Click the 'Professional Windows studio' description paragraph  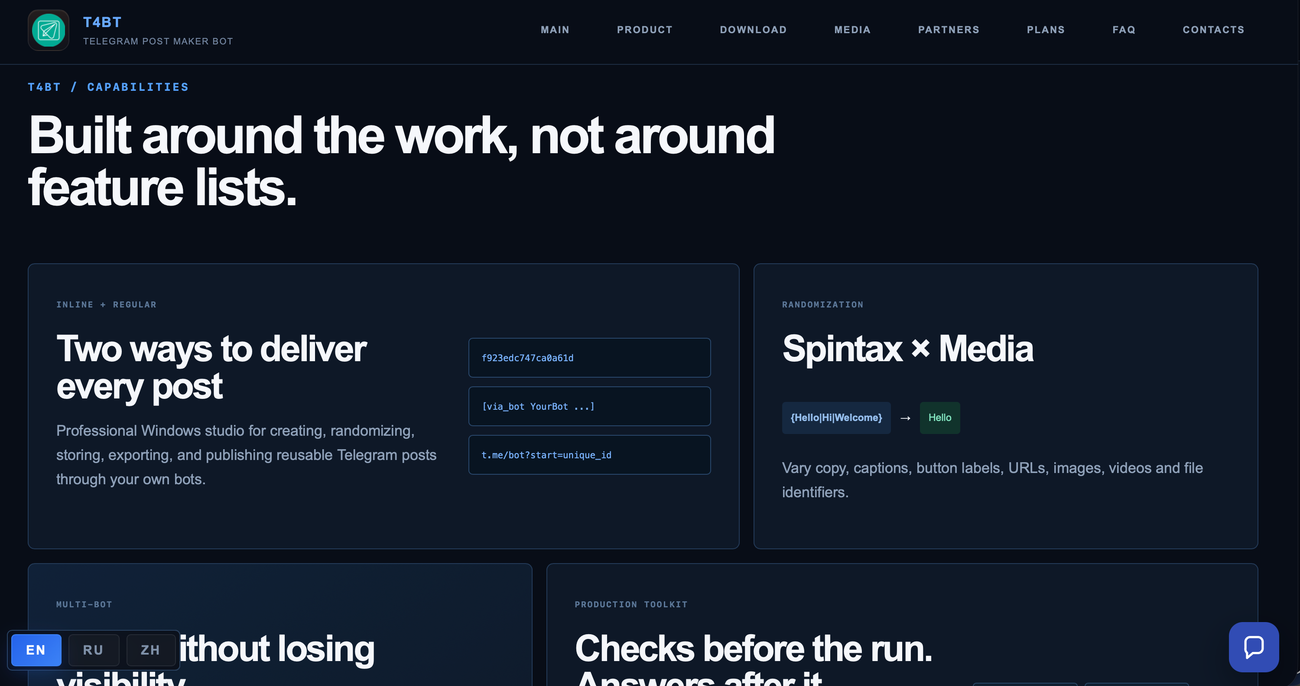click(246, 455)
